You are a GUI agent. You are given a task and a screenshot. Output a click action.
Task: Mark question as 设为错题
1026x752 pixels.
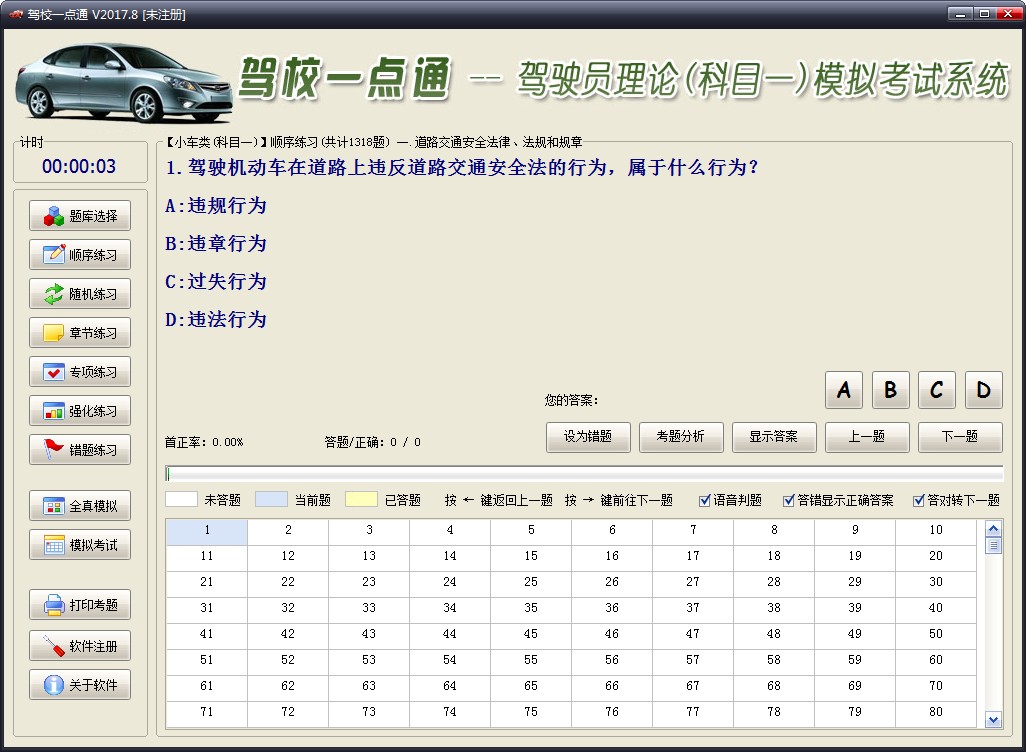tap(588, 437)
